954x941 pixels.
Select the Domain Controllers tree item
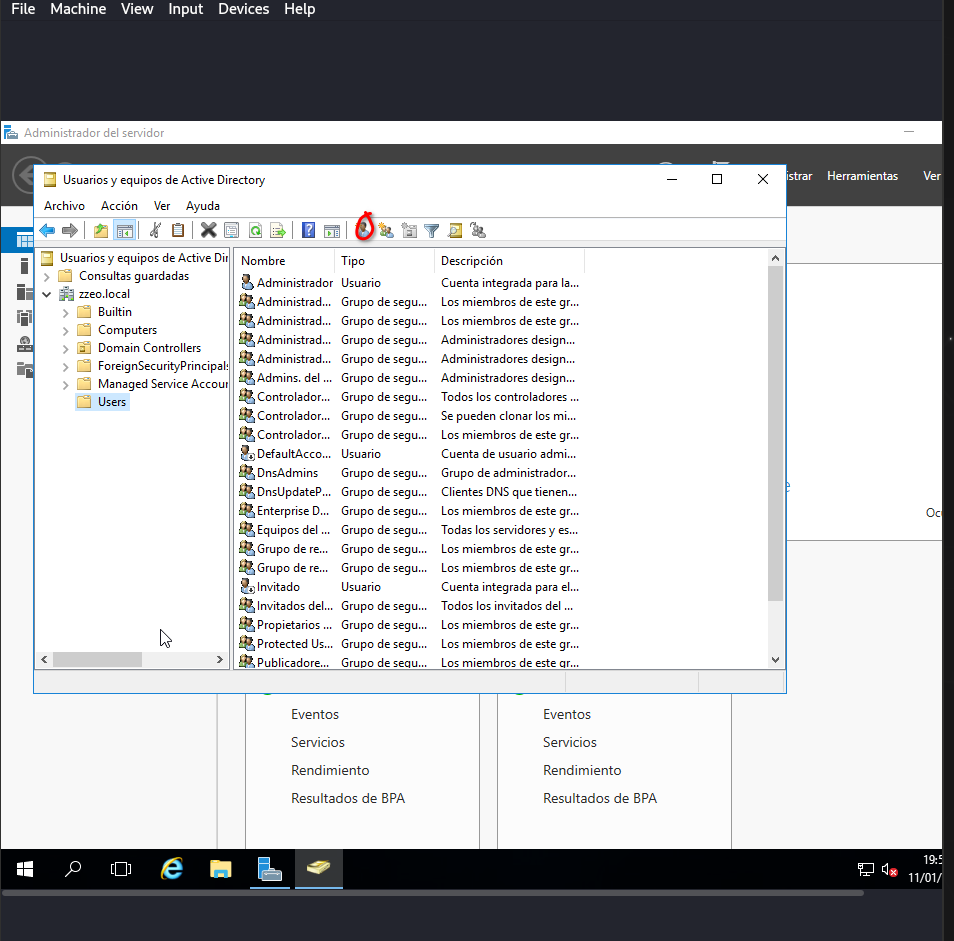click(x=140, y=348)
